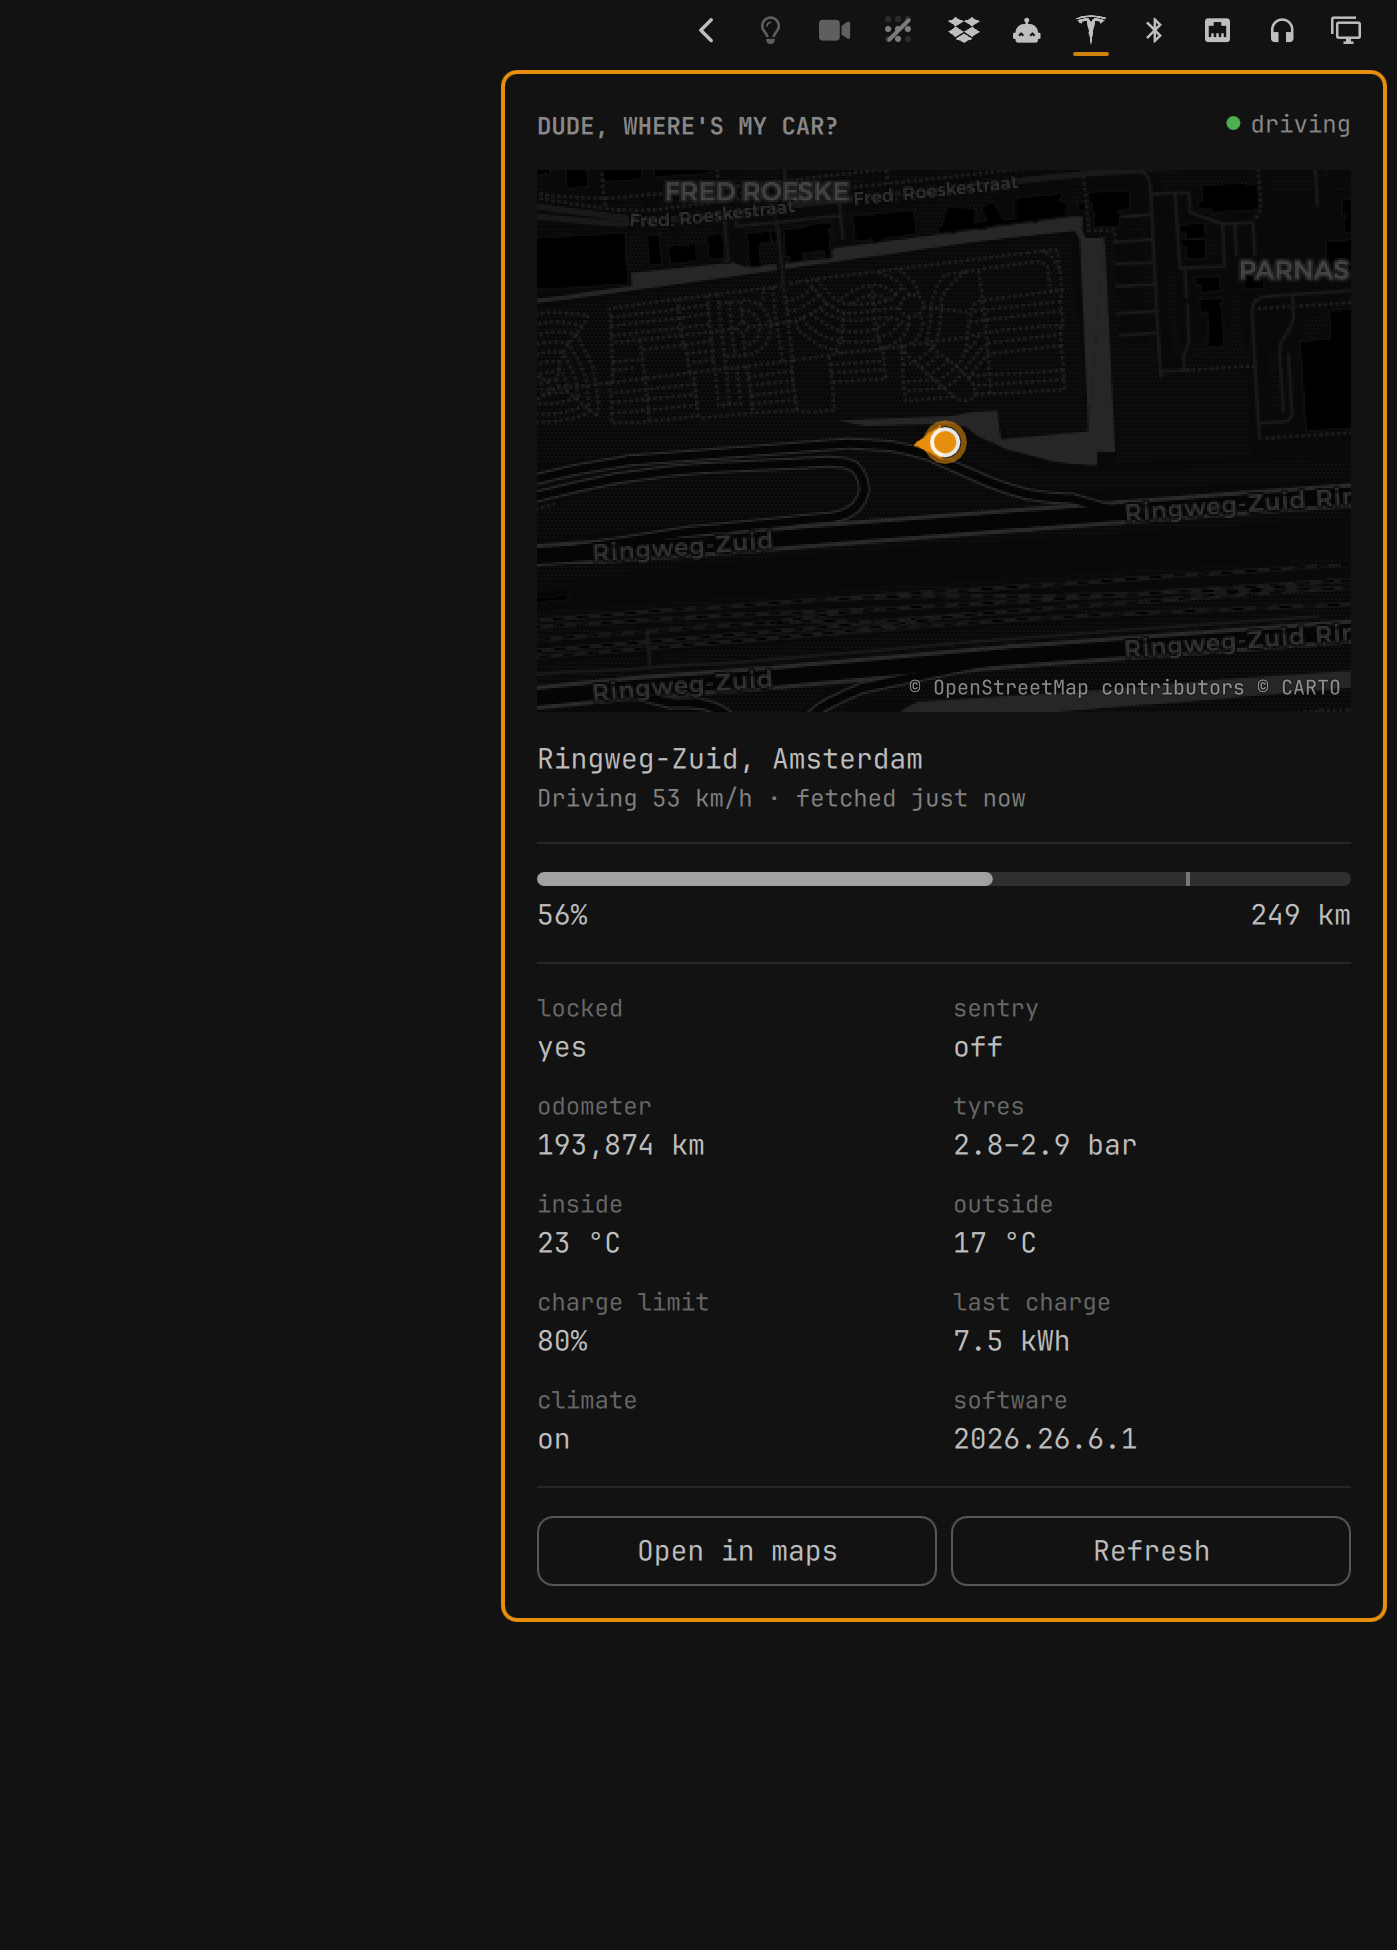Click the back chevron icon
The image size is (1397, 1950).
coord(707,30)
